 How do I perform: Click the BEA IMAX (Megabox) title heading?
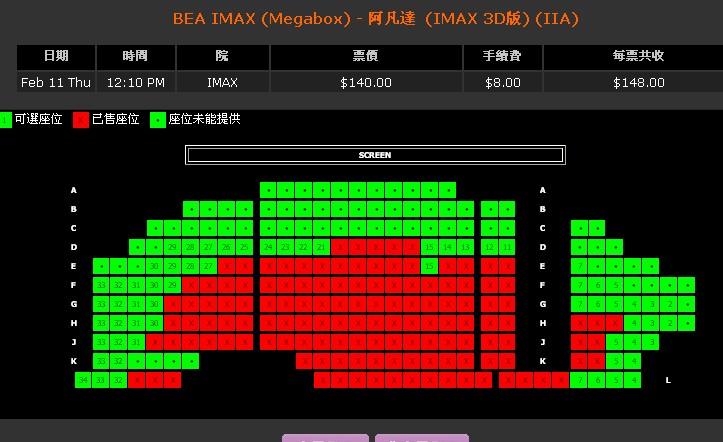tap(375, 19)
